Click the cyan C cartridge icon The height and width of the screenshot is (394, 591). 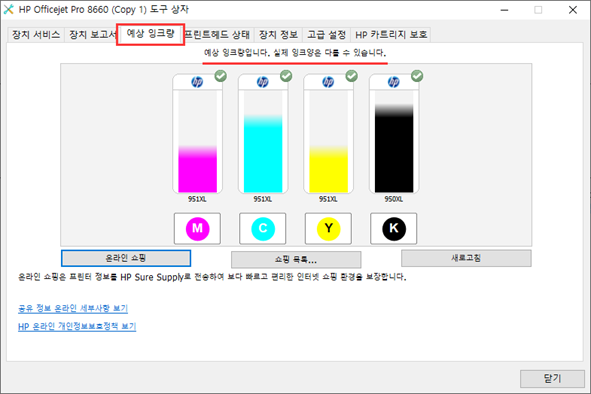click(x=263, y=228)
